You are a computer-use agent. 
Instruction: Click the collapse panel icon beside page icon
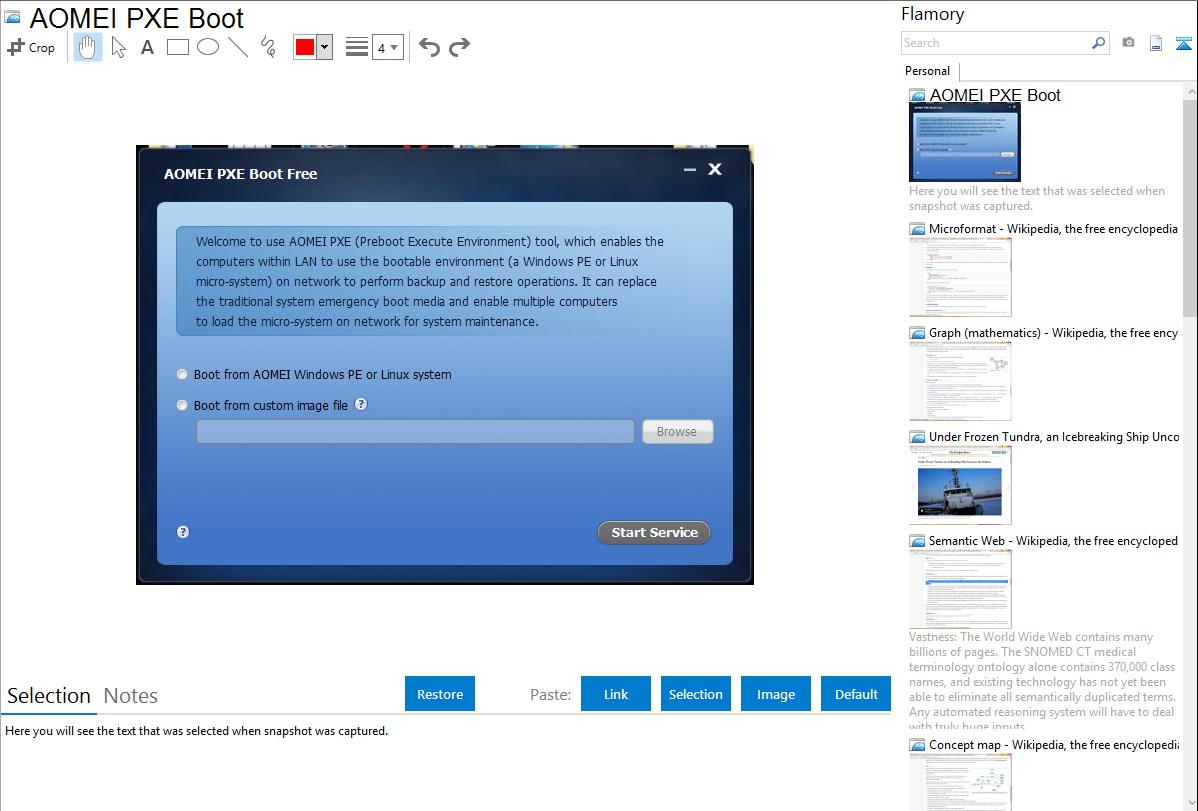tap(1183, 43)
